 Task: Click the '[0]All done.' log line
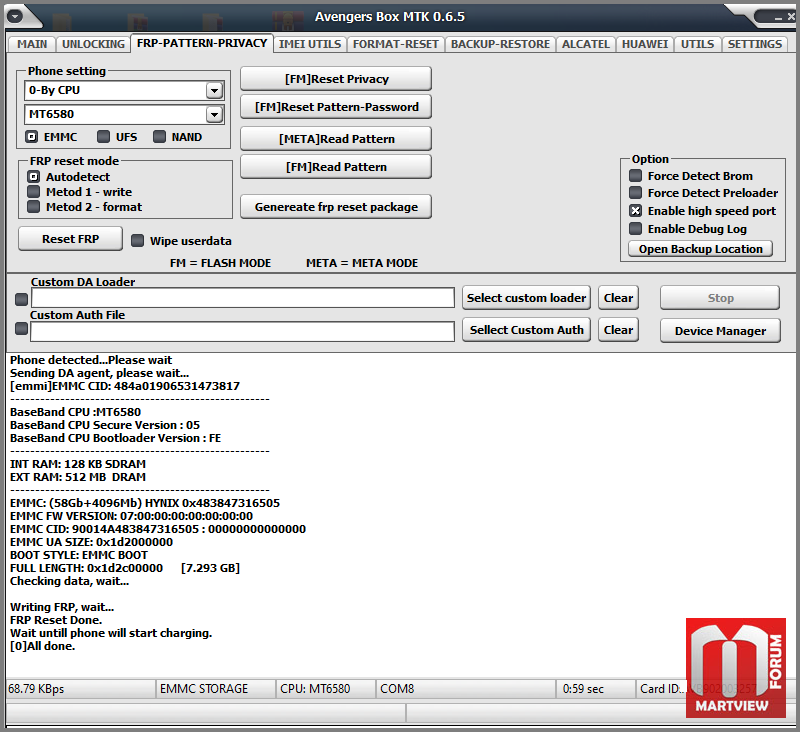point(42,646)
